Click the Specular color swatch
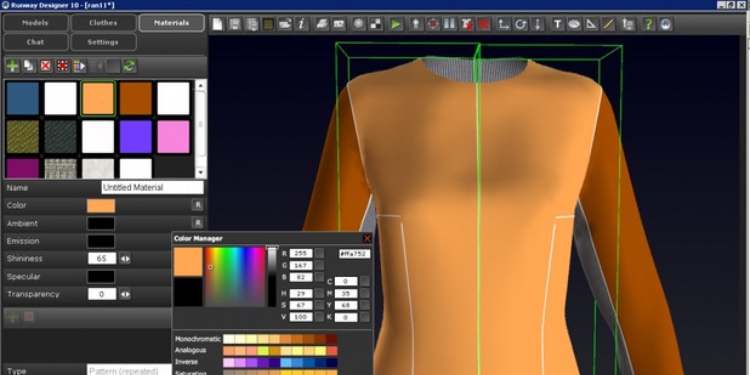The image size is (750, 375). [101, 276]
